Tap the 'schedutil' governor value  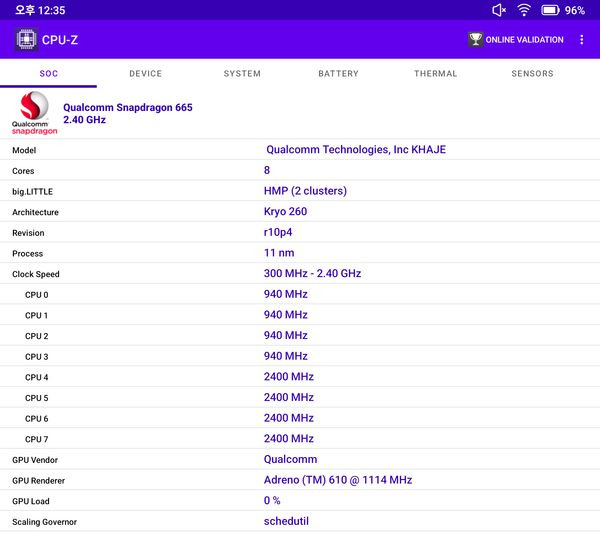pos(286,521)
